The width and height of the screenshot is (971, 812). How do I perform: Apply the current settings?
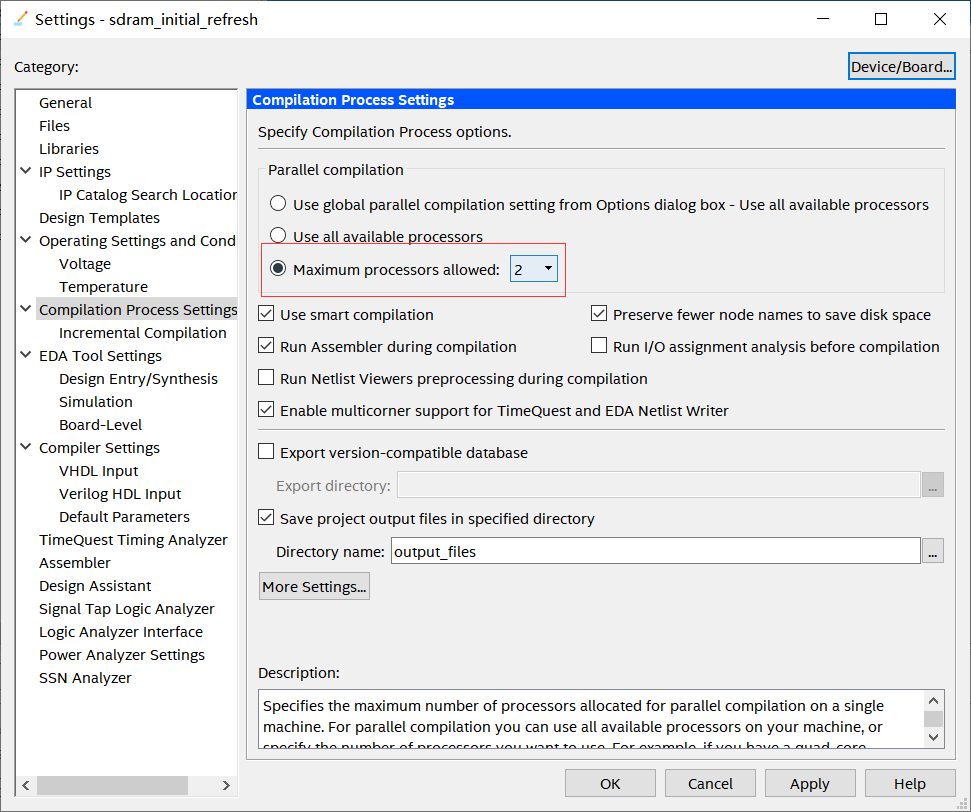809,783
